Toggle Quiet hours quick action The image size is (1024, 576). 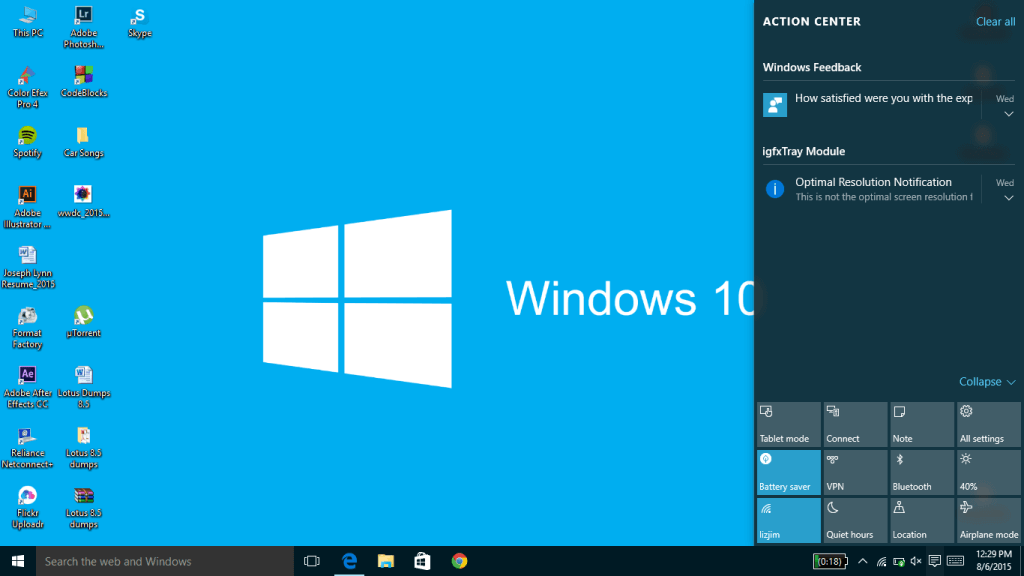point(856,520)
